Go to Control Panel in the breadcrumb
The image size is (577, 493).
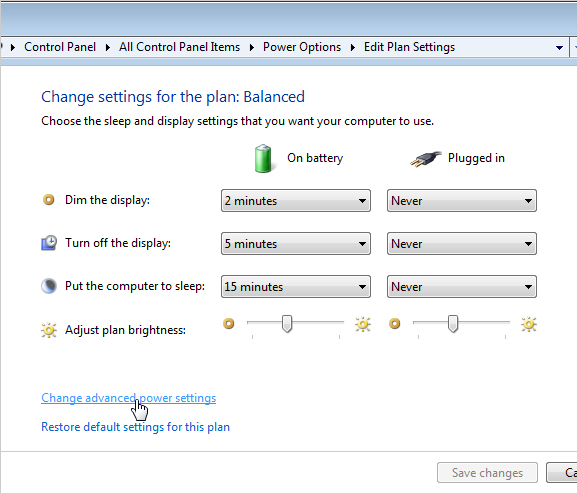[x=60, y=47]
